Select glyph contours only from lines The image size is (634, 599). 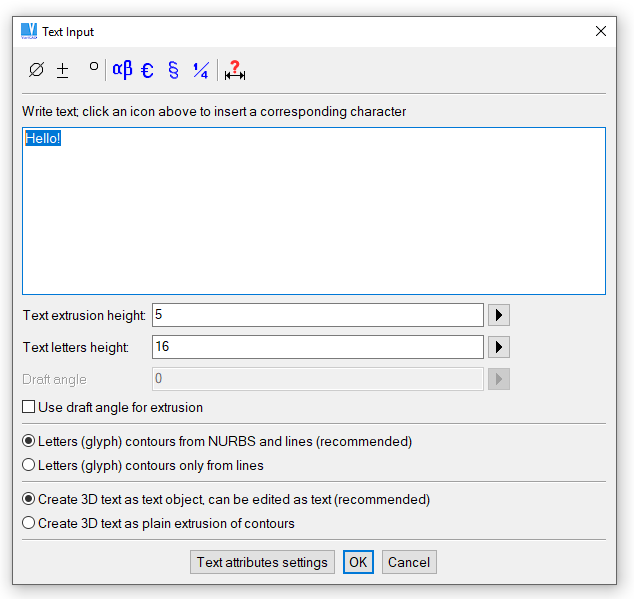[29, 465]
